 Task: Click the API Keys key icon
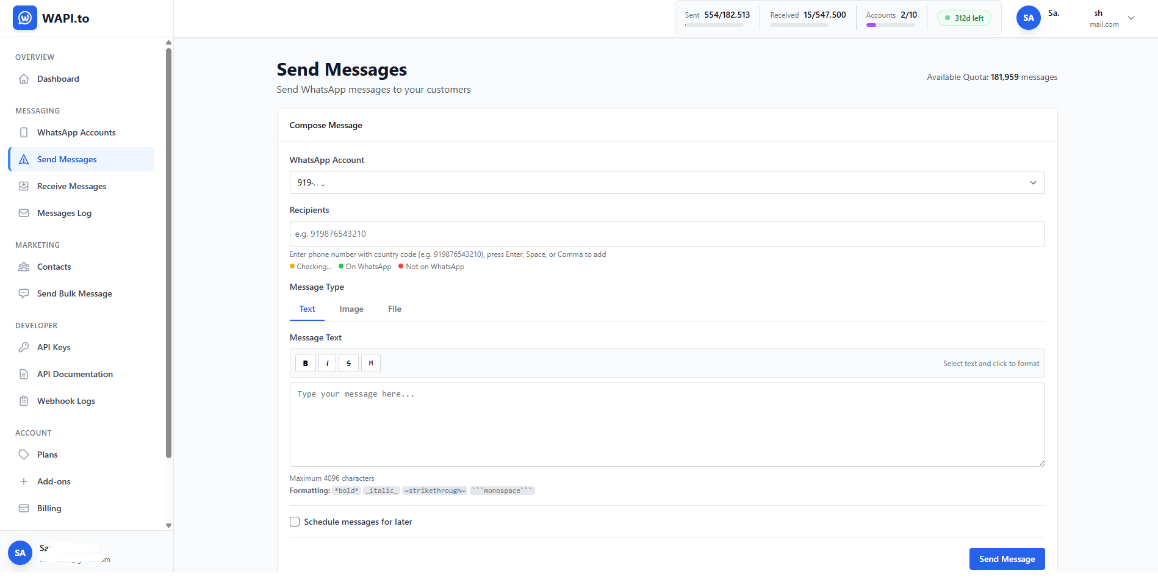pos(24,347)
